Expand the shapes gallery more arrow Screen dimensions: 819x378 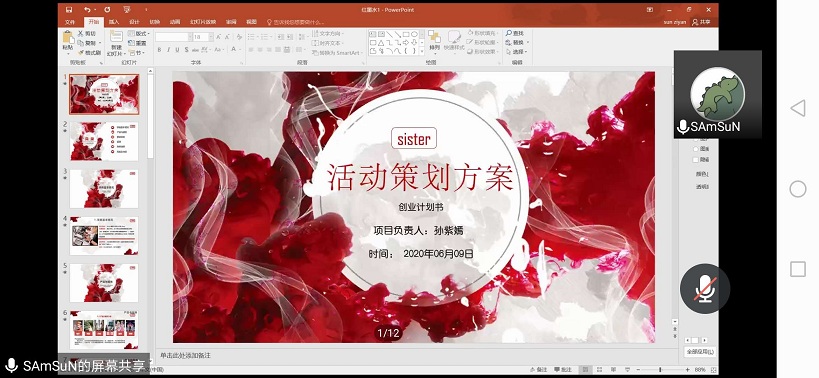point(422,51)
